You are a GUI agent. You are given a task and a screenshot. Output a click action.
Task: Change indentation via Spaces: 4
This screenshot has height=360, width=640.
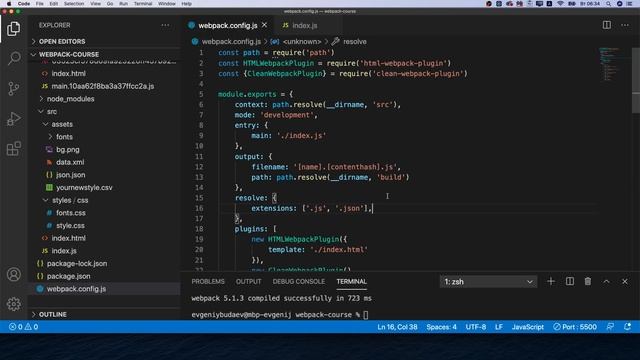pos(441,327)
